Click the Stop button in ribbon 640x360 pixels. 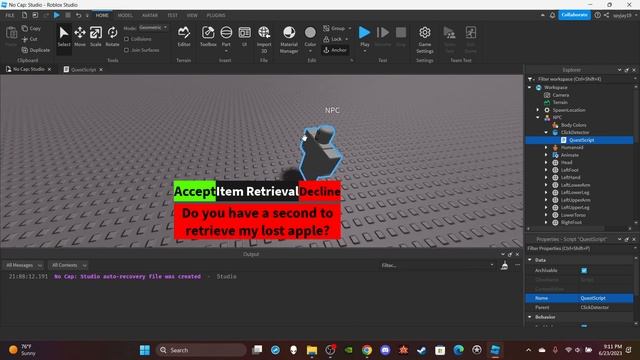(x=401, y=36)
